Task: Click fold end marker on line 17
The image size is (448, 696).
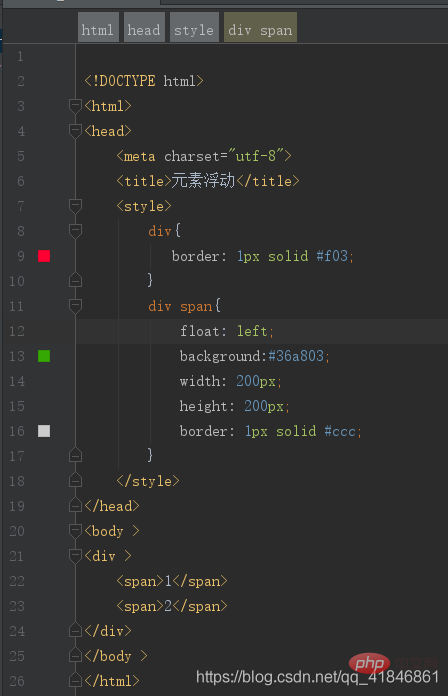Action: pos(75,455)
